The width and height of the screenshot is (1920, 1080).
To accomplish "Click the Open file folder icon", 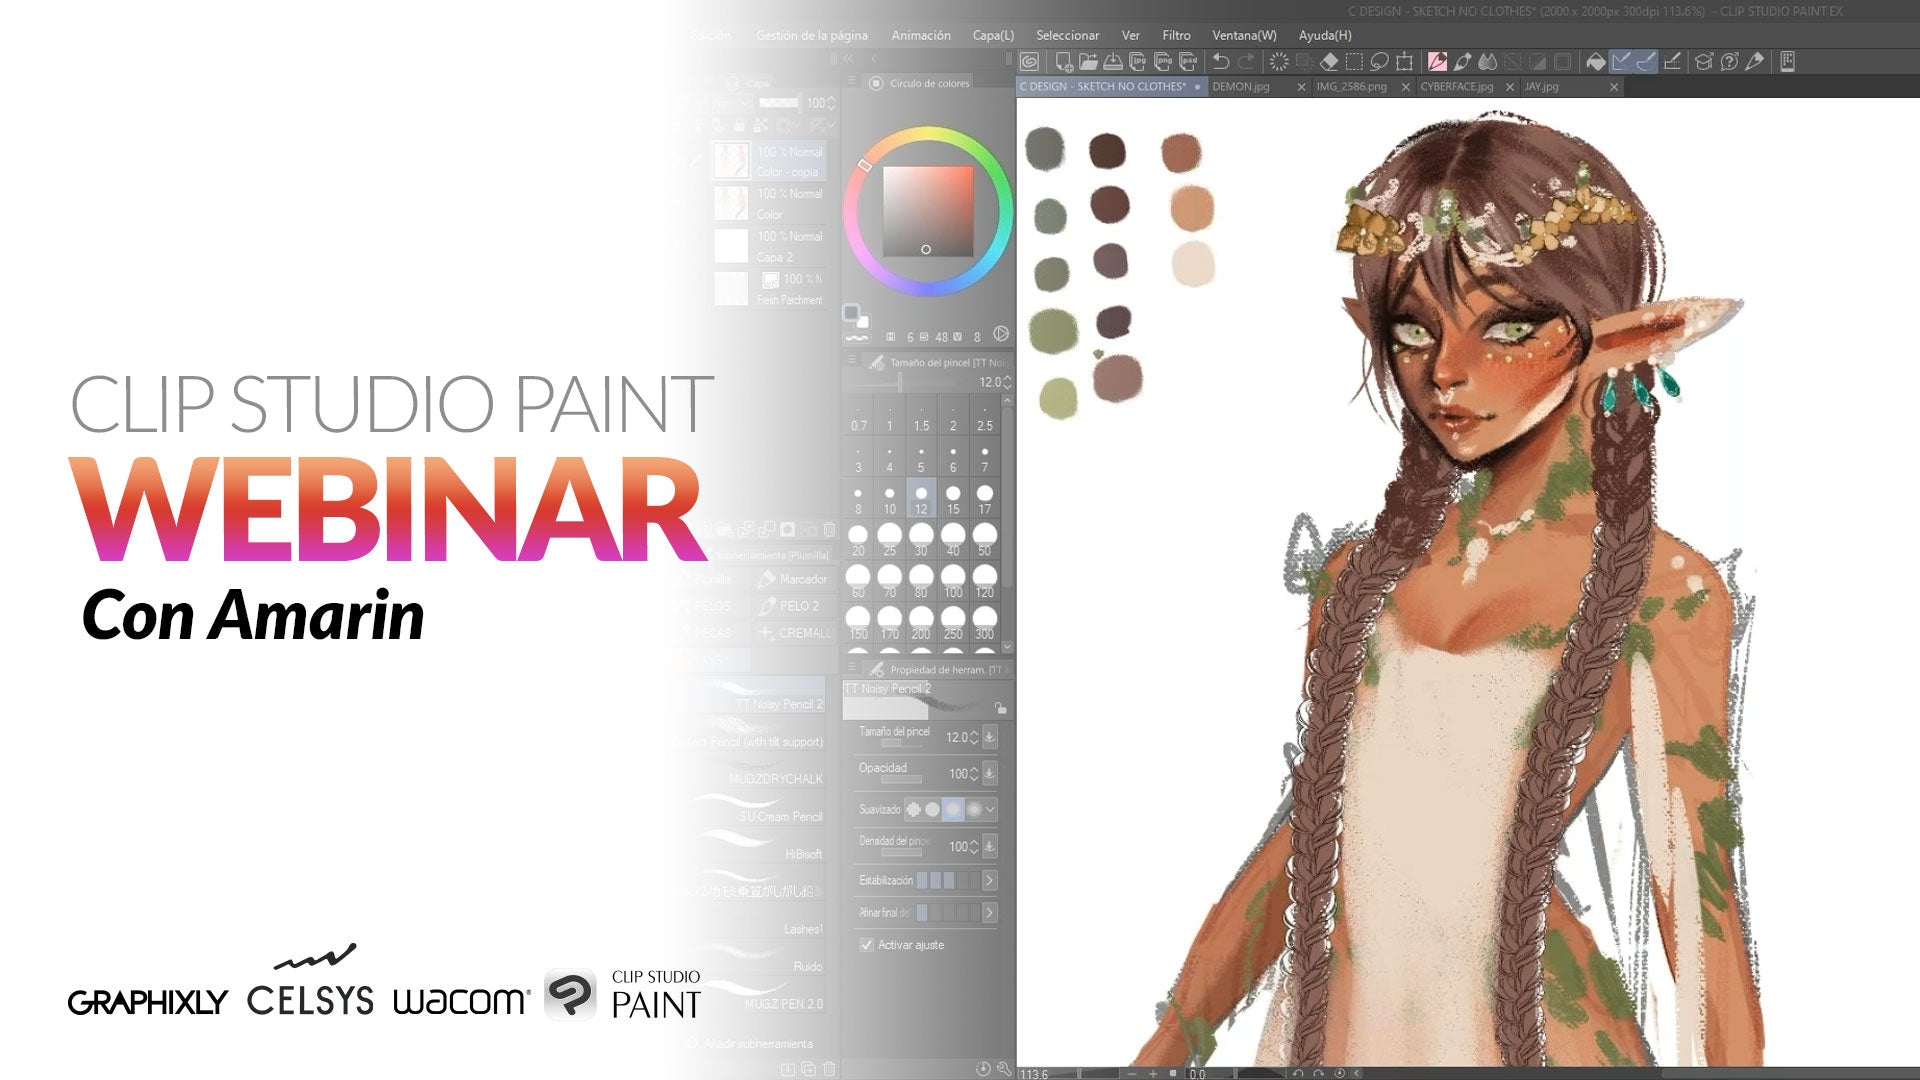I will click(x=1088, y=62).
